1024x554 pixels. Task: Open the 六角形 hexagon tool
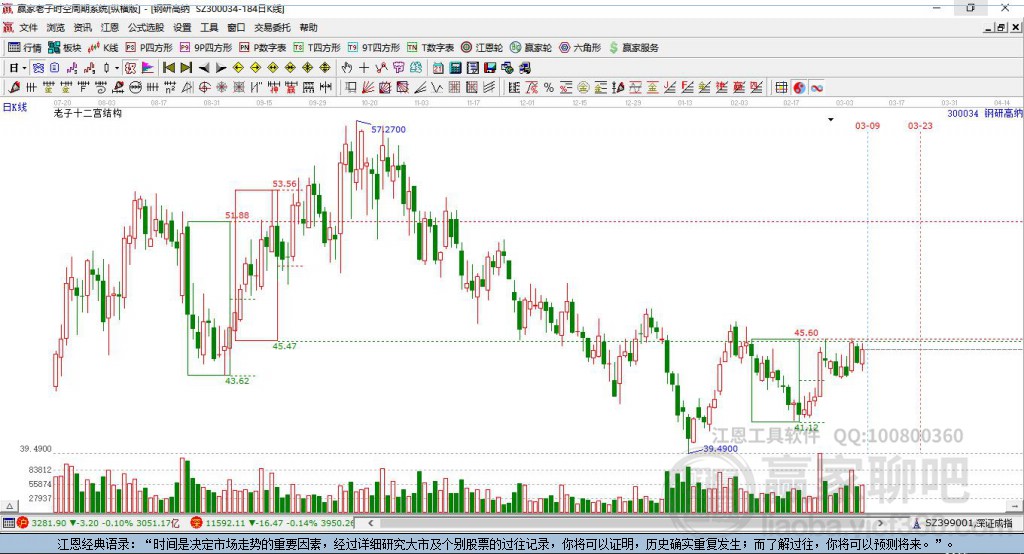click(x=580, y=48)
